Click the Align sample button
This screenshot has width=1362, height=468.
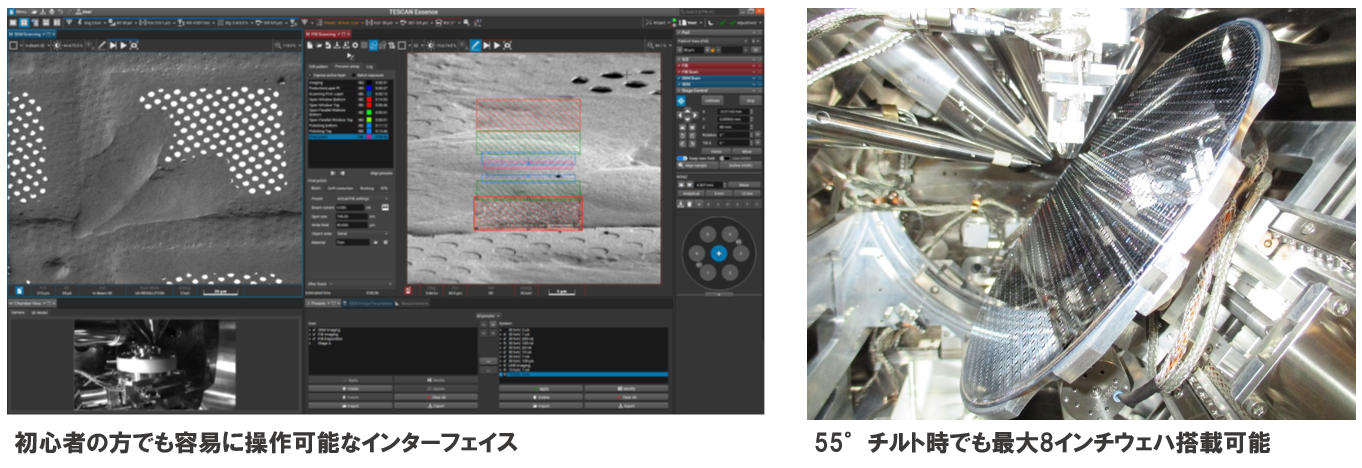point(695,166)
